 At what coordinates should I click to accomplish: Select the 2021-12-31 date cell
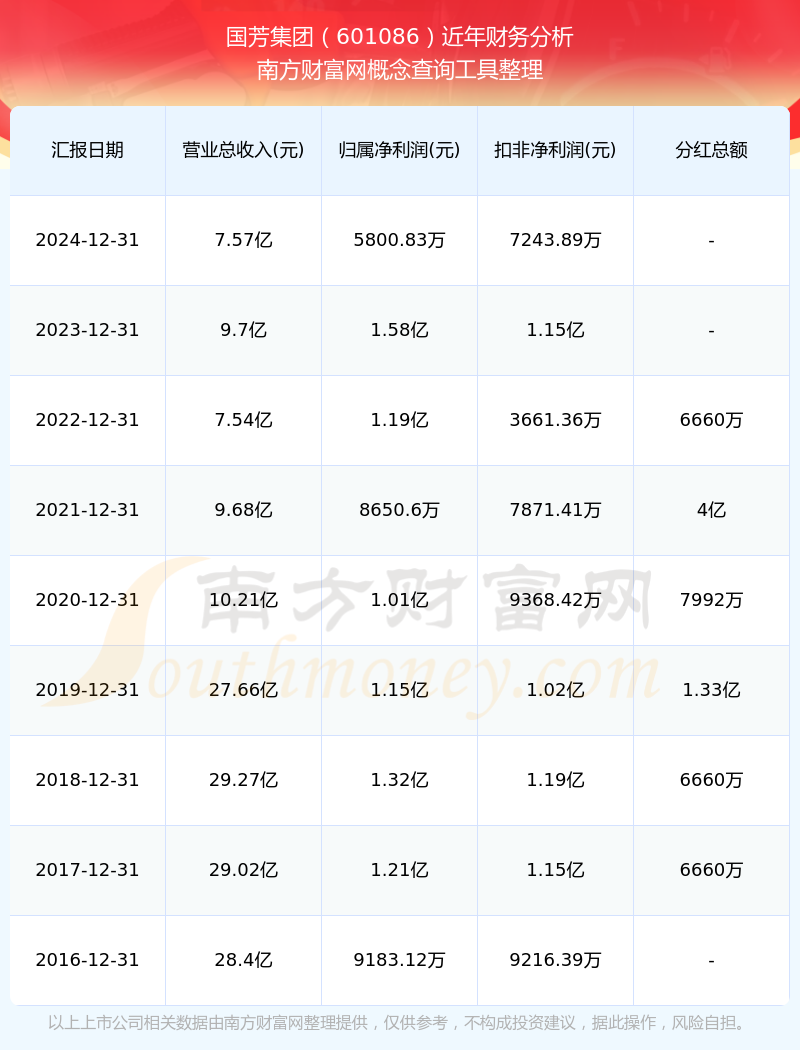(88, 510)
